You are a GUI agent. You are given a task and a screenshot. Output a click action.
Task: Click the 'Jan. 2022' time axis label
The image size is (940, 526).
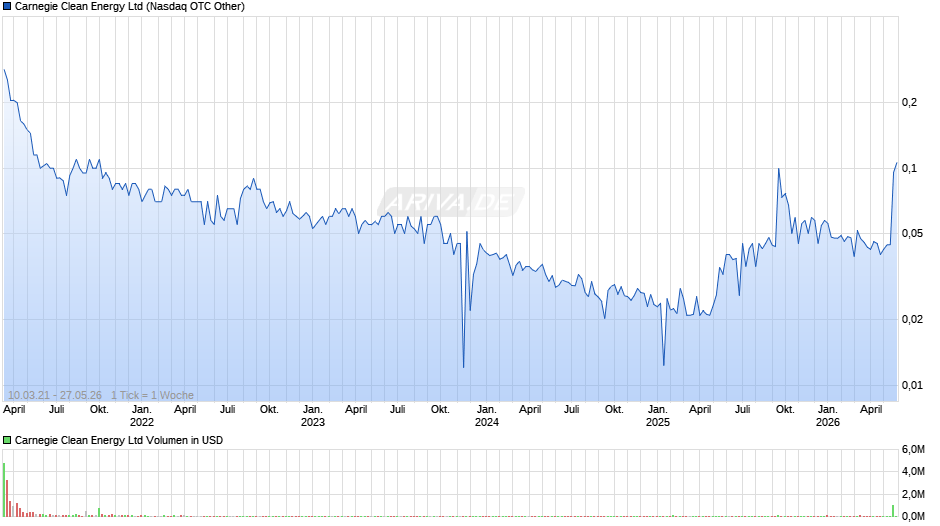tap(141, 416)
